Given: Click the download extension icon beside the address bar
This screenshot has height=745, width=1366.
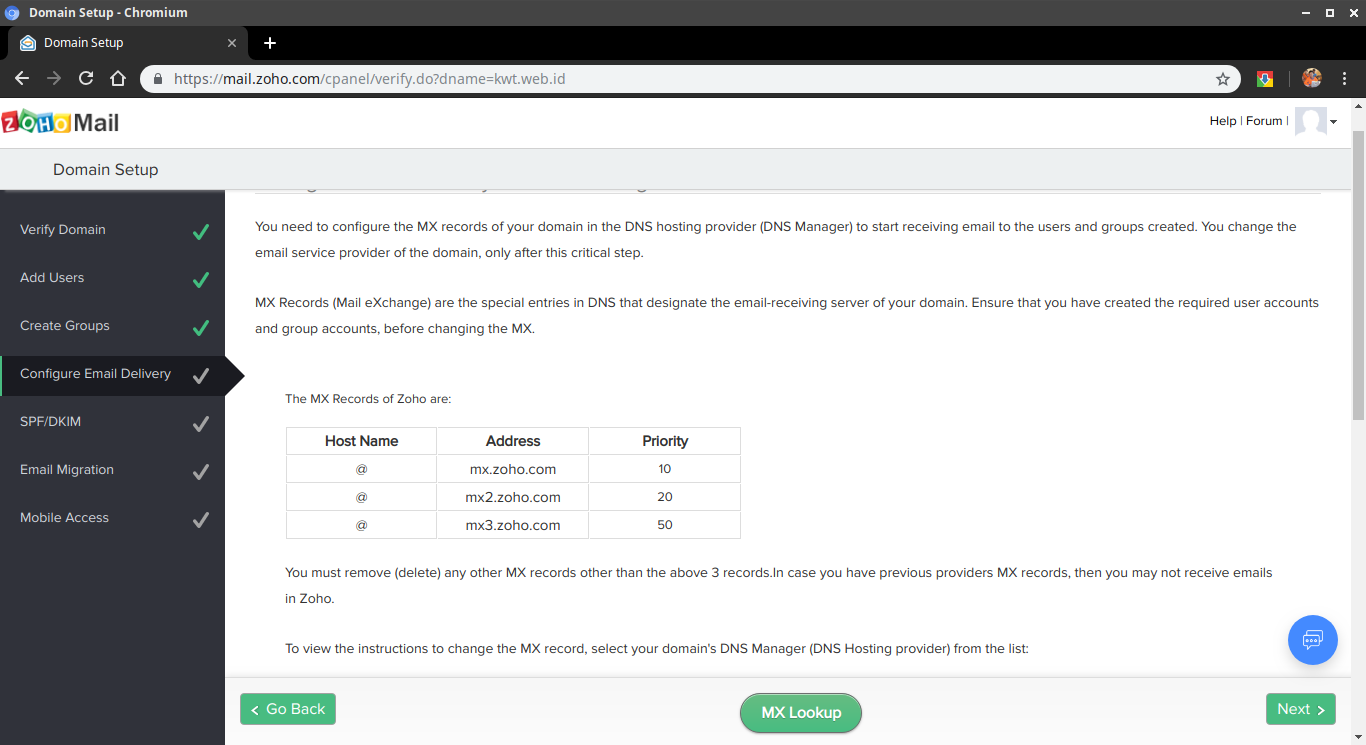Looking at the screenshot, I should 1264,78.
